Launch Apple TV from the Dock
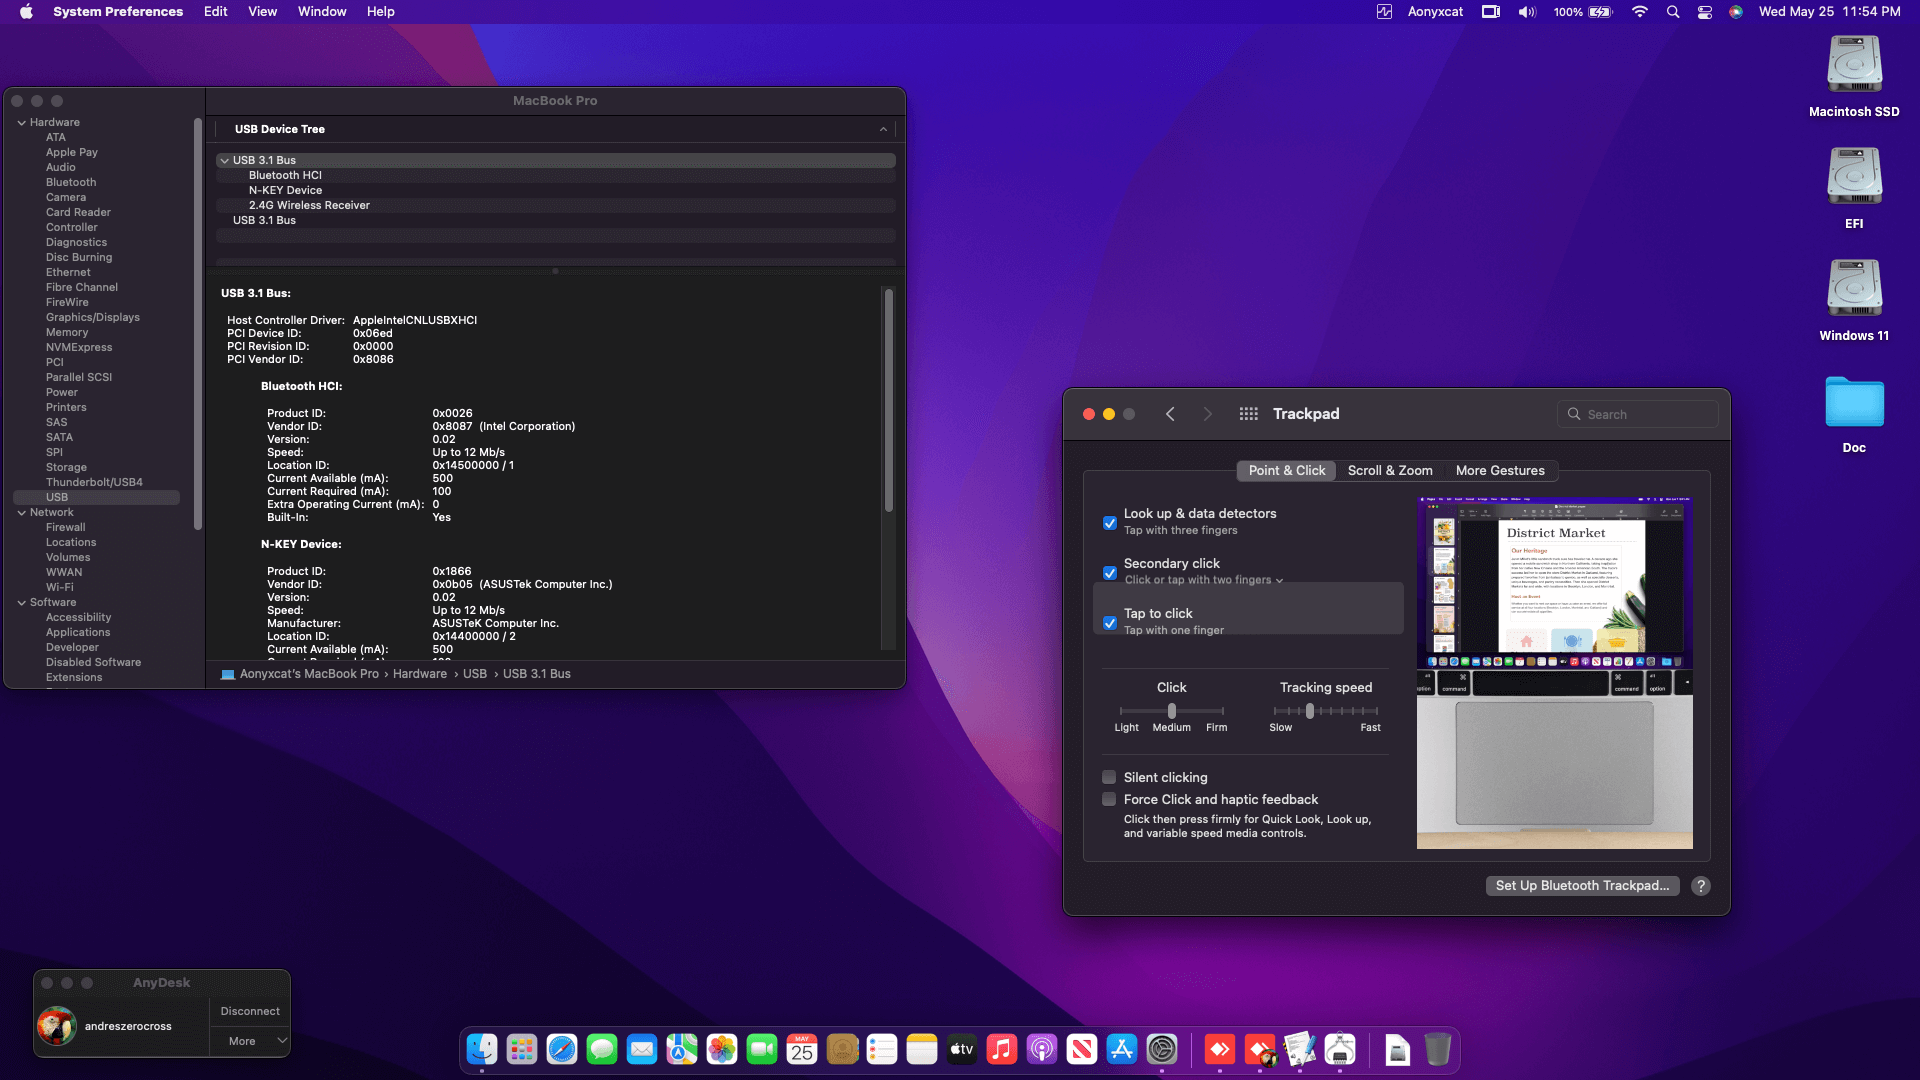Image resolution: width=1920 pixels, height=1080 pixels. [x=962, y=1049]
